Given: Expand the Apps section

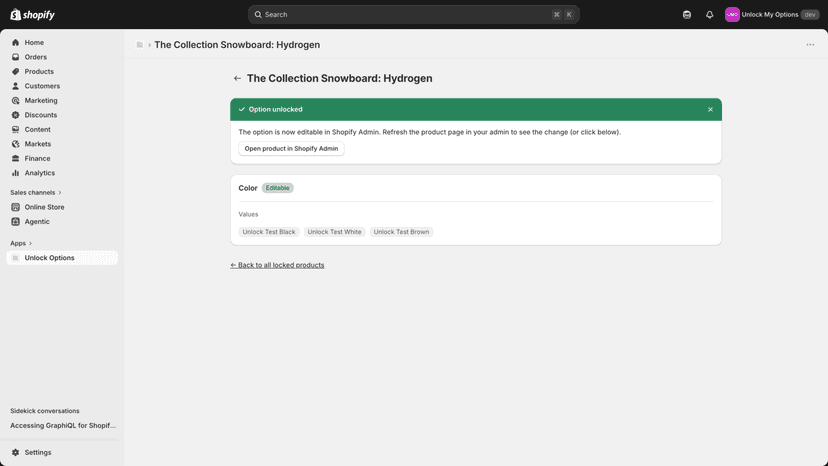Looking at the screenshot, I should [x=21, y=243].
